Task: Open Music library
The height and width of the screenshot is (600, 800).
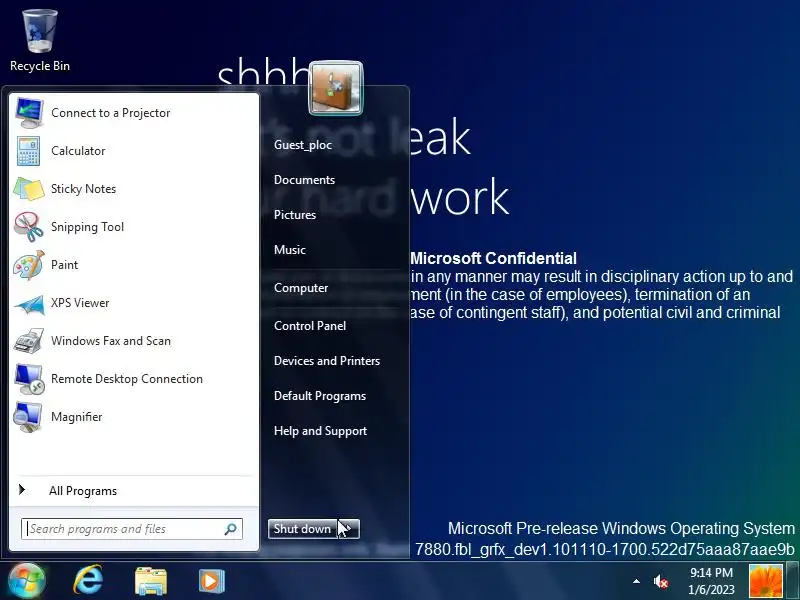Action: 290,250
